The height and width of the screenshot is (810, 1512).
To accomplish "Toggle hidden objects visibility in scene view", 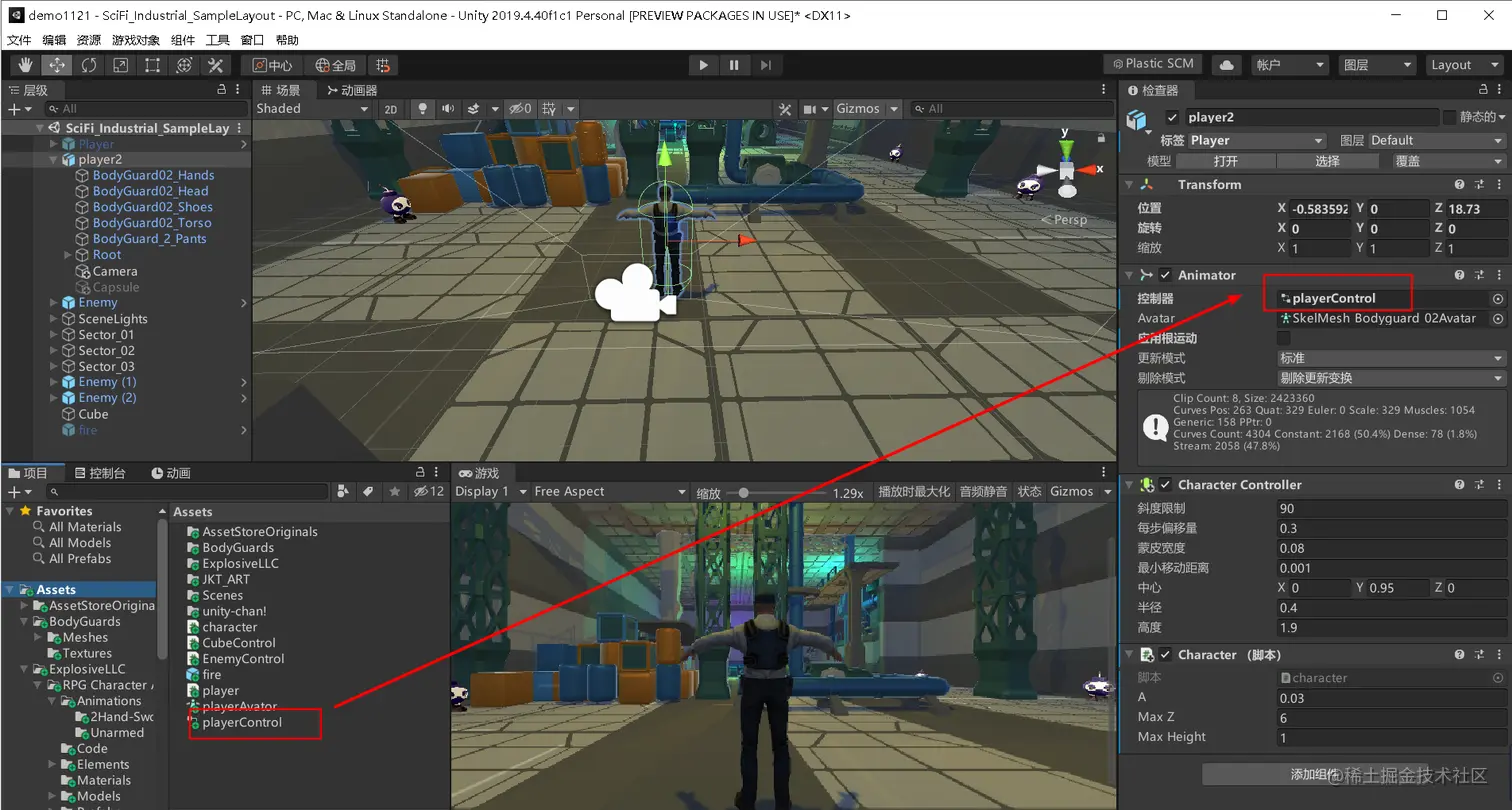I will coord(521,109).
